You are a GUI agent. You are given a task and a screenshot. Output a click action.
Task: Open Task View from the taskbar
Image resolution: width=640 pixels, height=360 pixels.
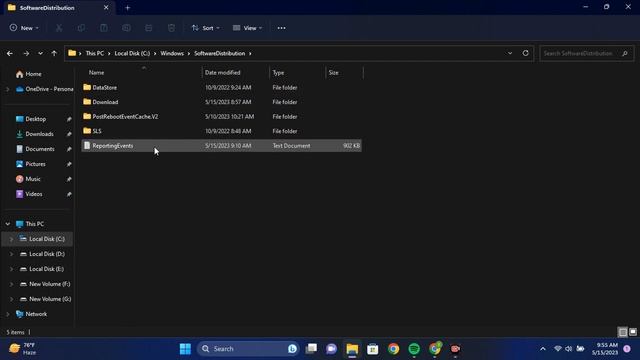(311, 349)
